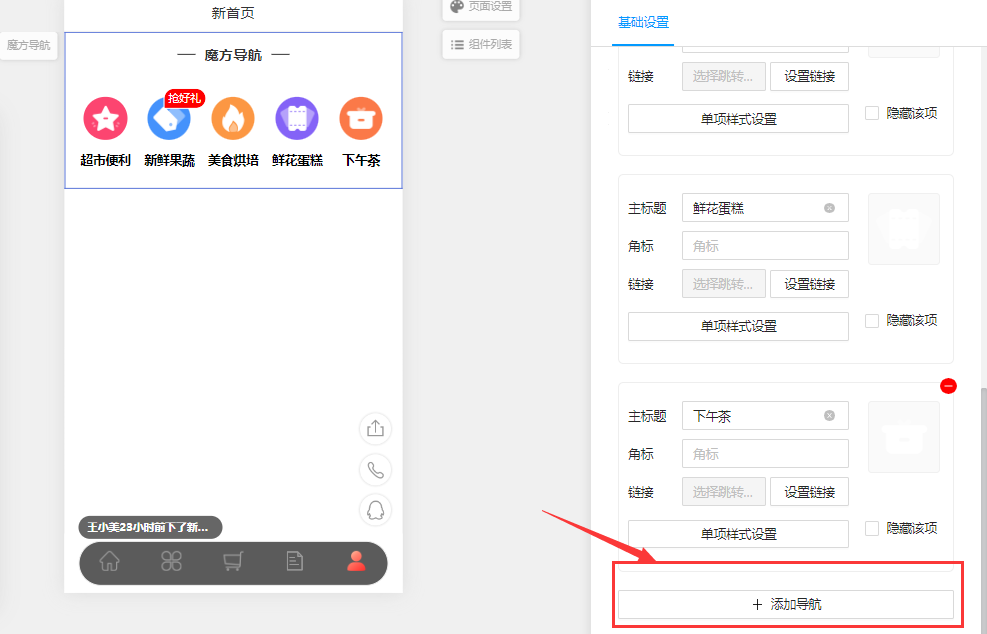The image size is (987, 634).
Task: Check the topmost 隐藏该项 checkbox
Action: 872,113
